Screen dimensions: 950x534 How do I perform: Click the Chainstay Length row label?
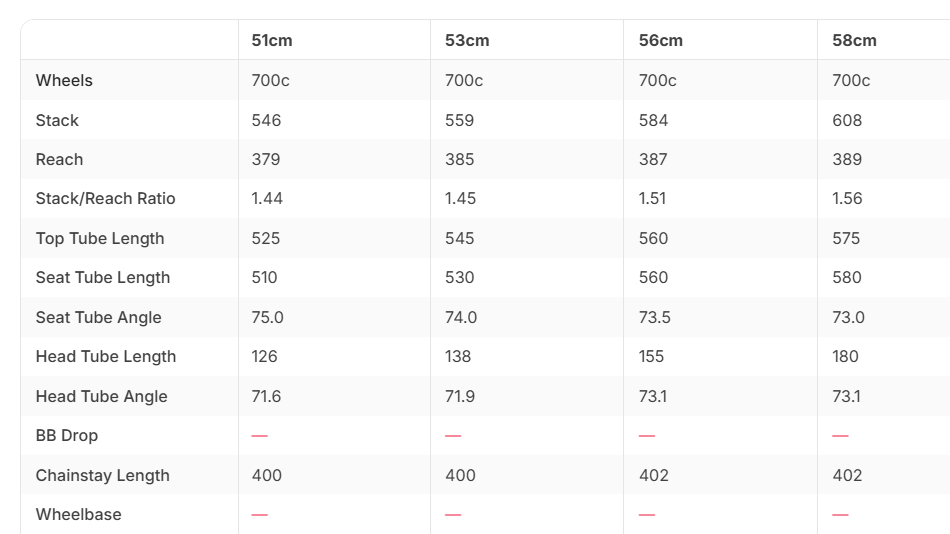click(x=102, y=476)
